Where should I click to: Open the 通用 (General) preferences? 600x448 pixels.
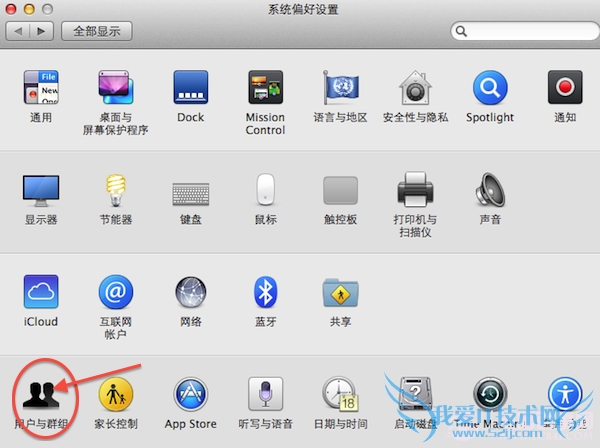(x=41, y=87)
